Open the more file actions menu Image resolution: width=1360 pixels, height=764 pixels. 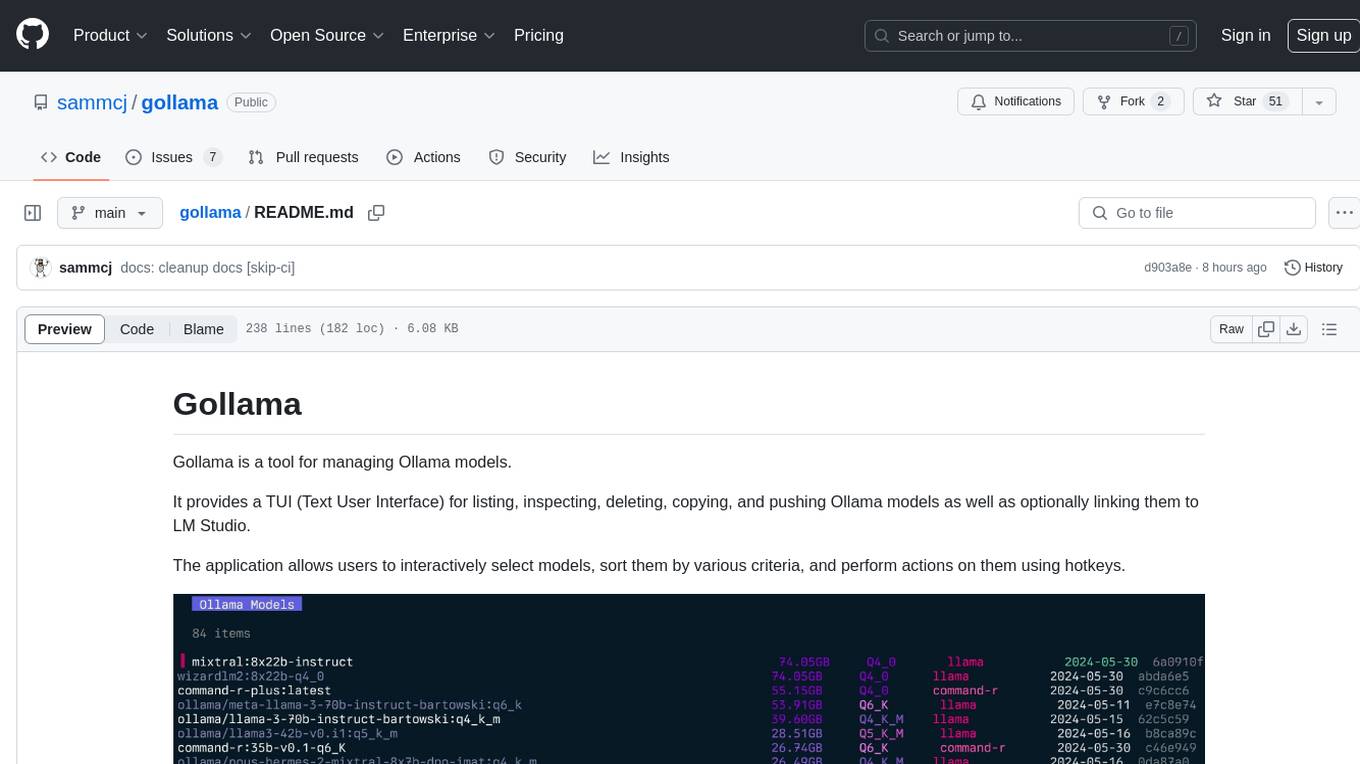(x=1345, y=213)
